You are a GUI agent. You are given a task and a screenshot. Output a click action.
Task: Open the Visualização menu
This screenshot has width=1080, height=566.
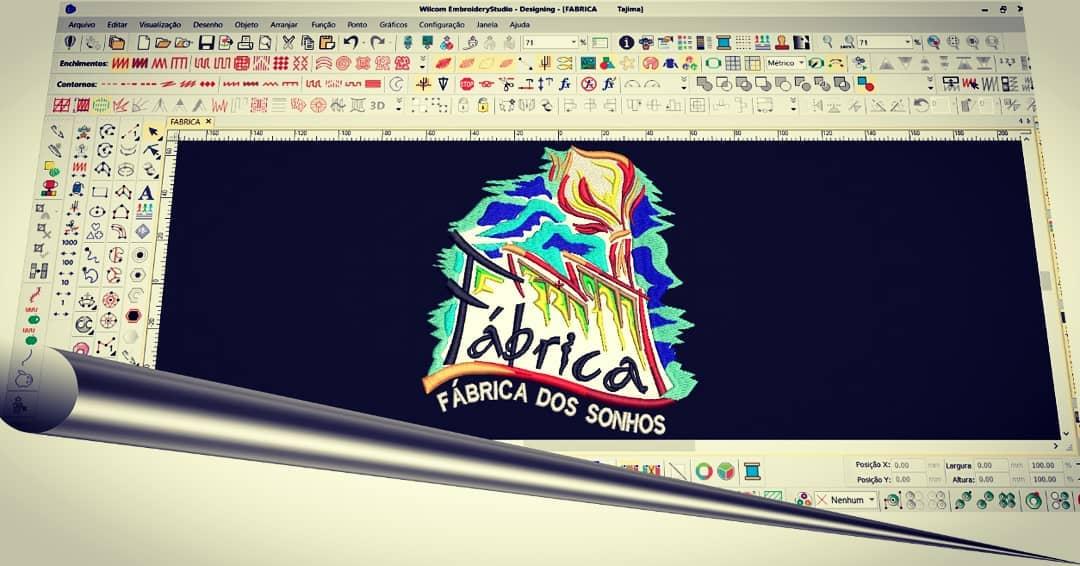tap(160, 25)
